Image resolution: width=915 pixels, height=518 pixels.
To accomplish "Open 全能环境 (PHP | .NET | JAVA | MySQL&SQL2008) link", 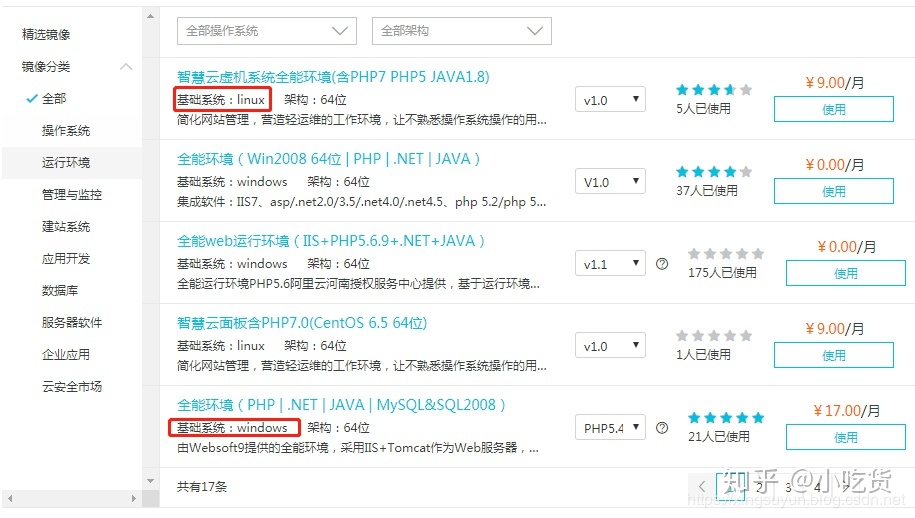I will [x=341, y=405].
